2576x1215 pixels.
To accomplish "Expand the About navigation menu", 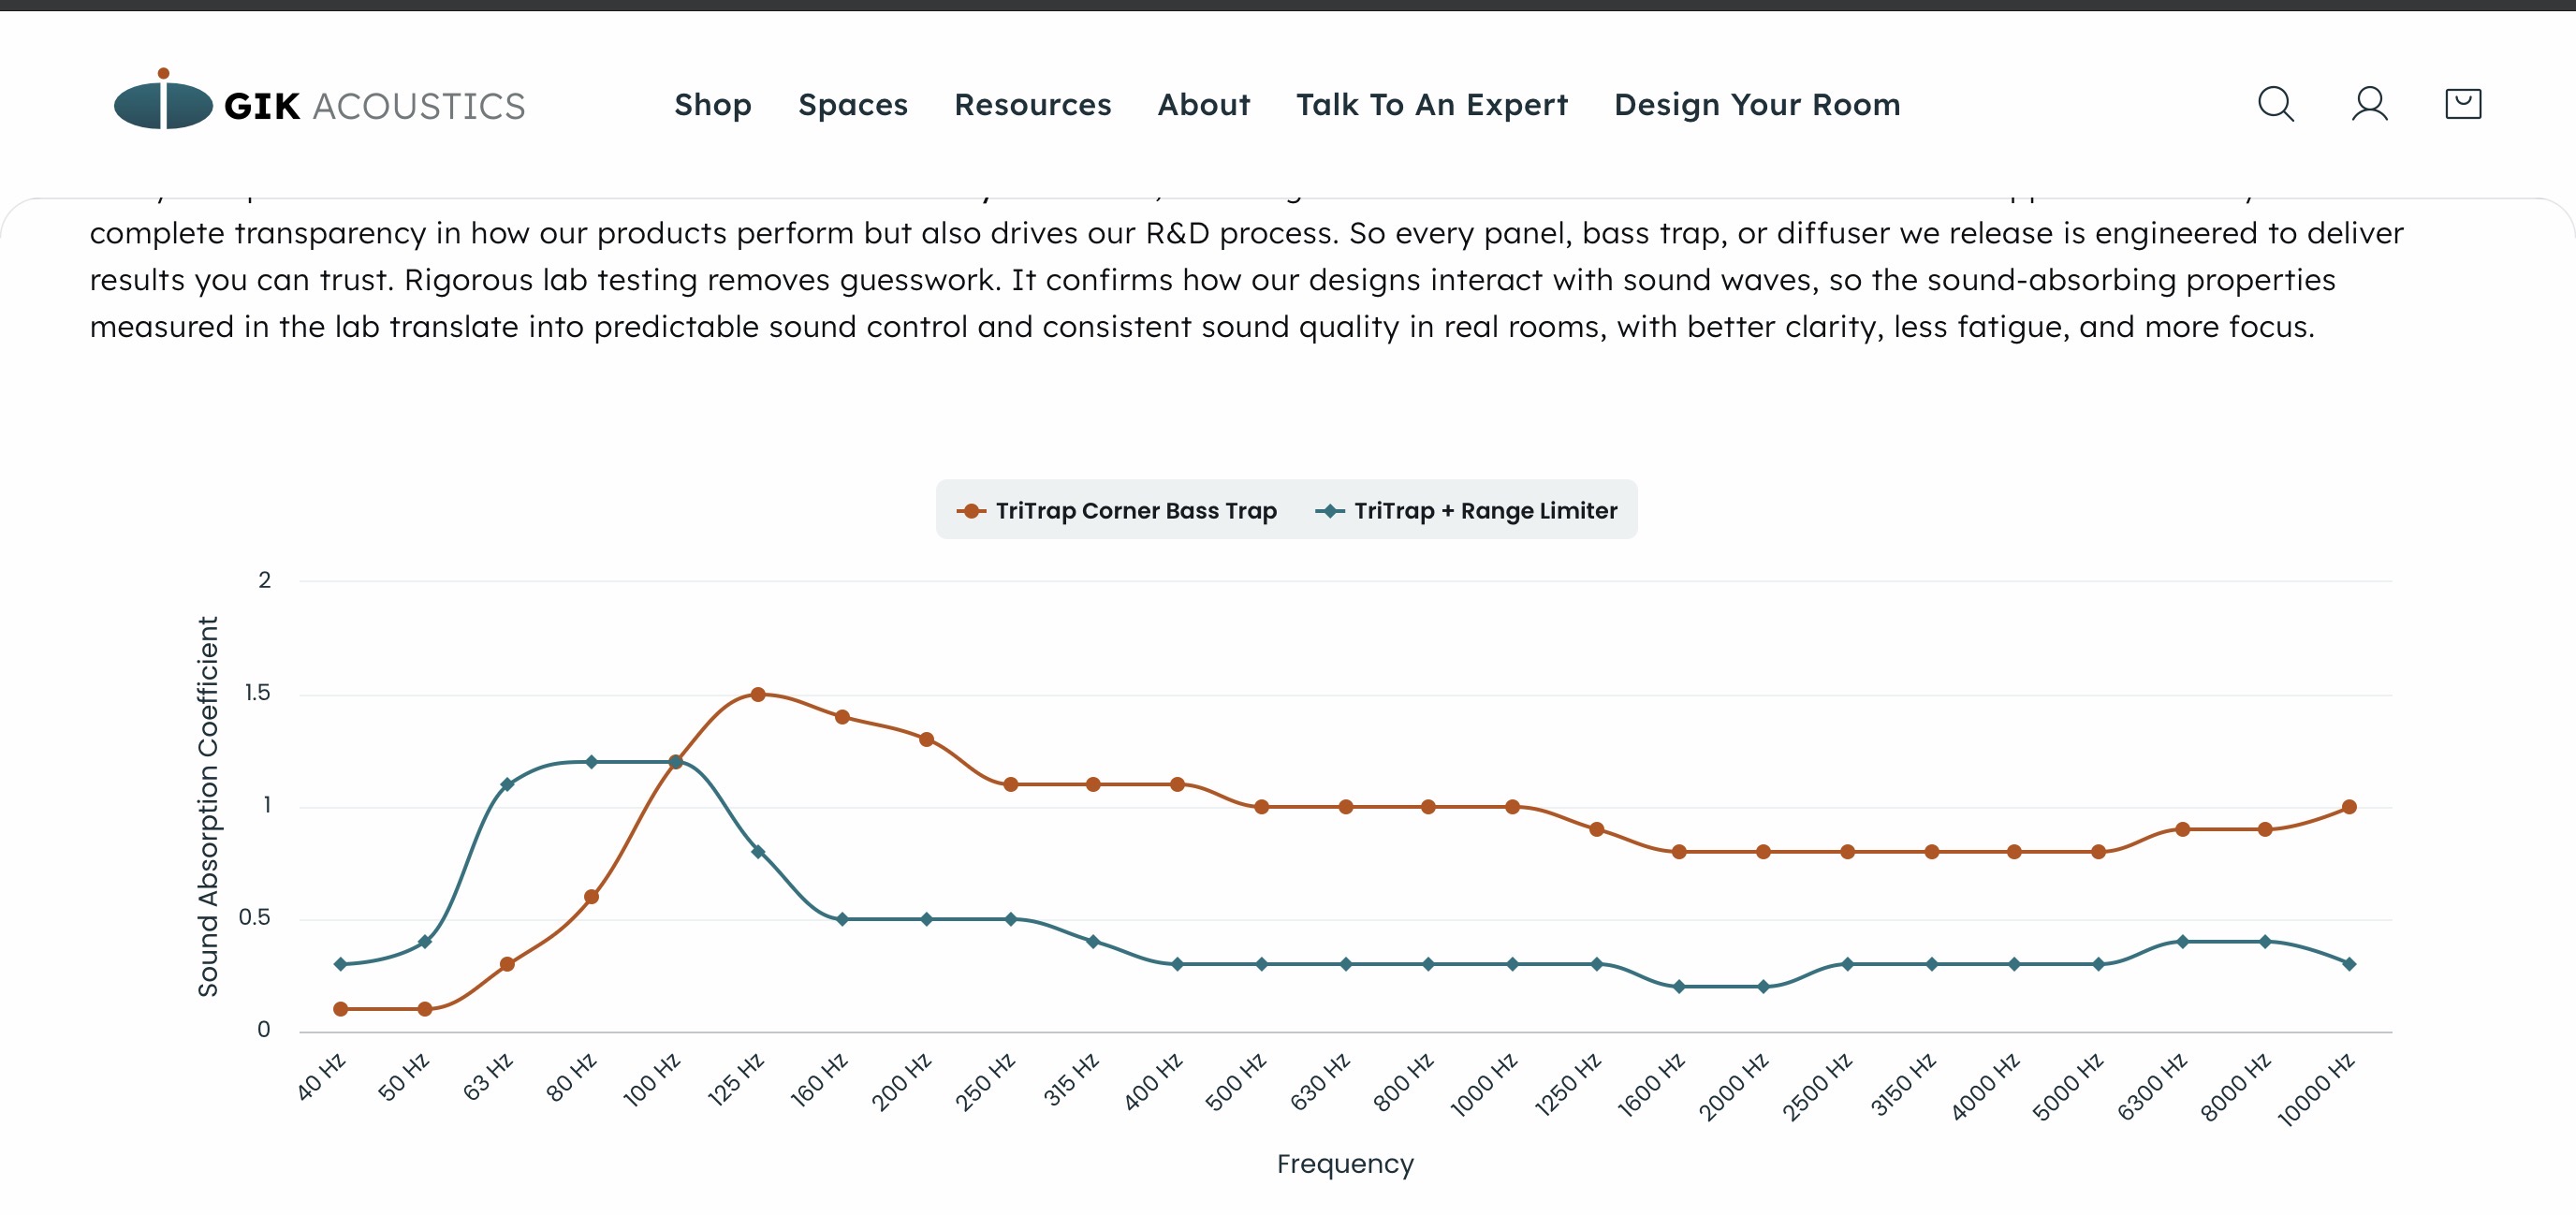I will tap(1203, 104).
